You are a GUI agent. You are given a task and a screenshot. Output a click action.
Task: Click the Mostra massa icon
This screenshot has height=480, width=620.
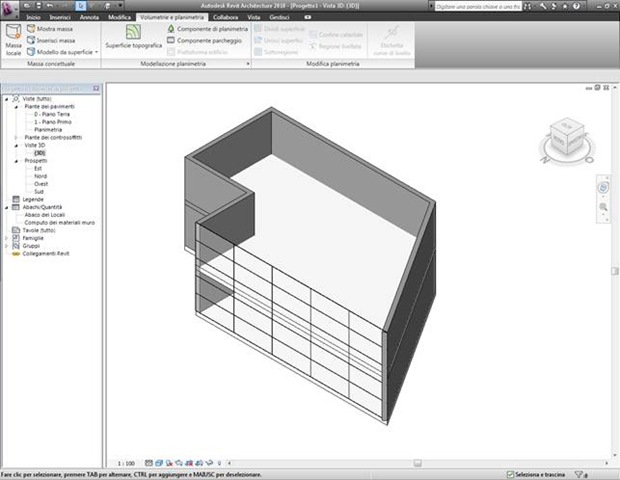click(x=31, y=28)
